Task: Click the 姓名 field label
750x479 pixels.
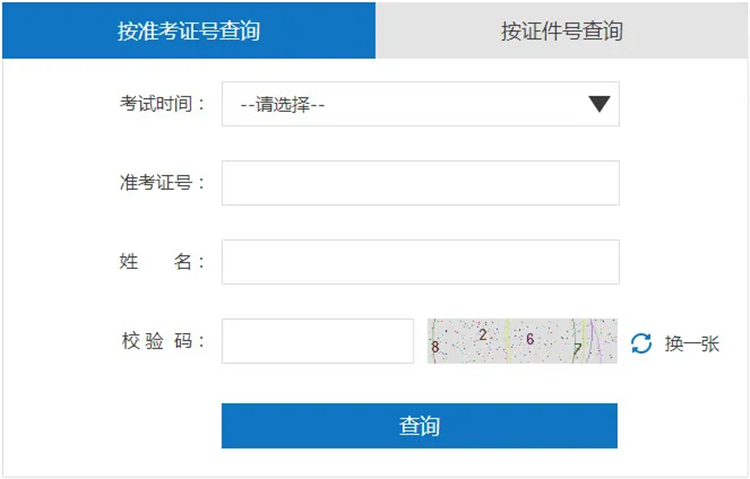Action: (x=162, y=262)
